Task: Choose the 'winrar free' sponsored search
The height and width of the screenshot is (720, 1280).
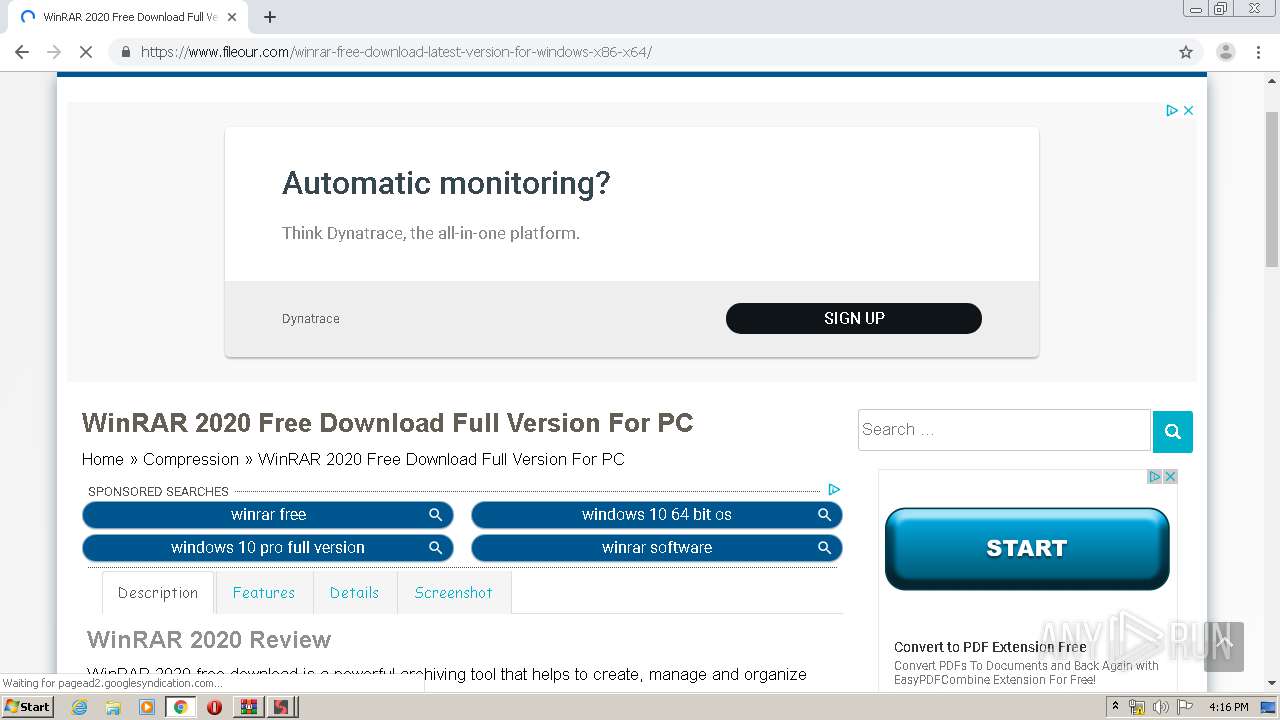Action: tap(268, 515)
